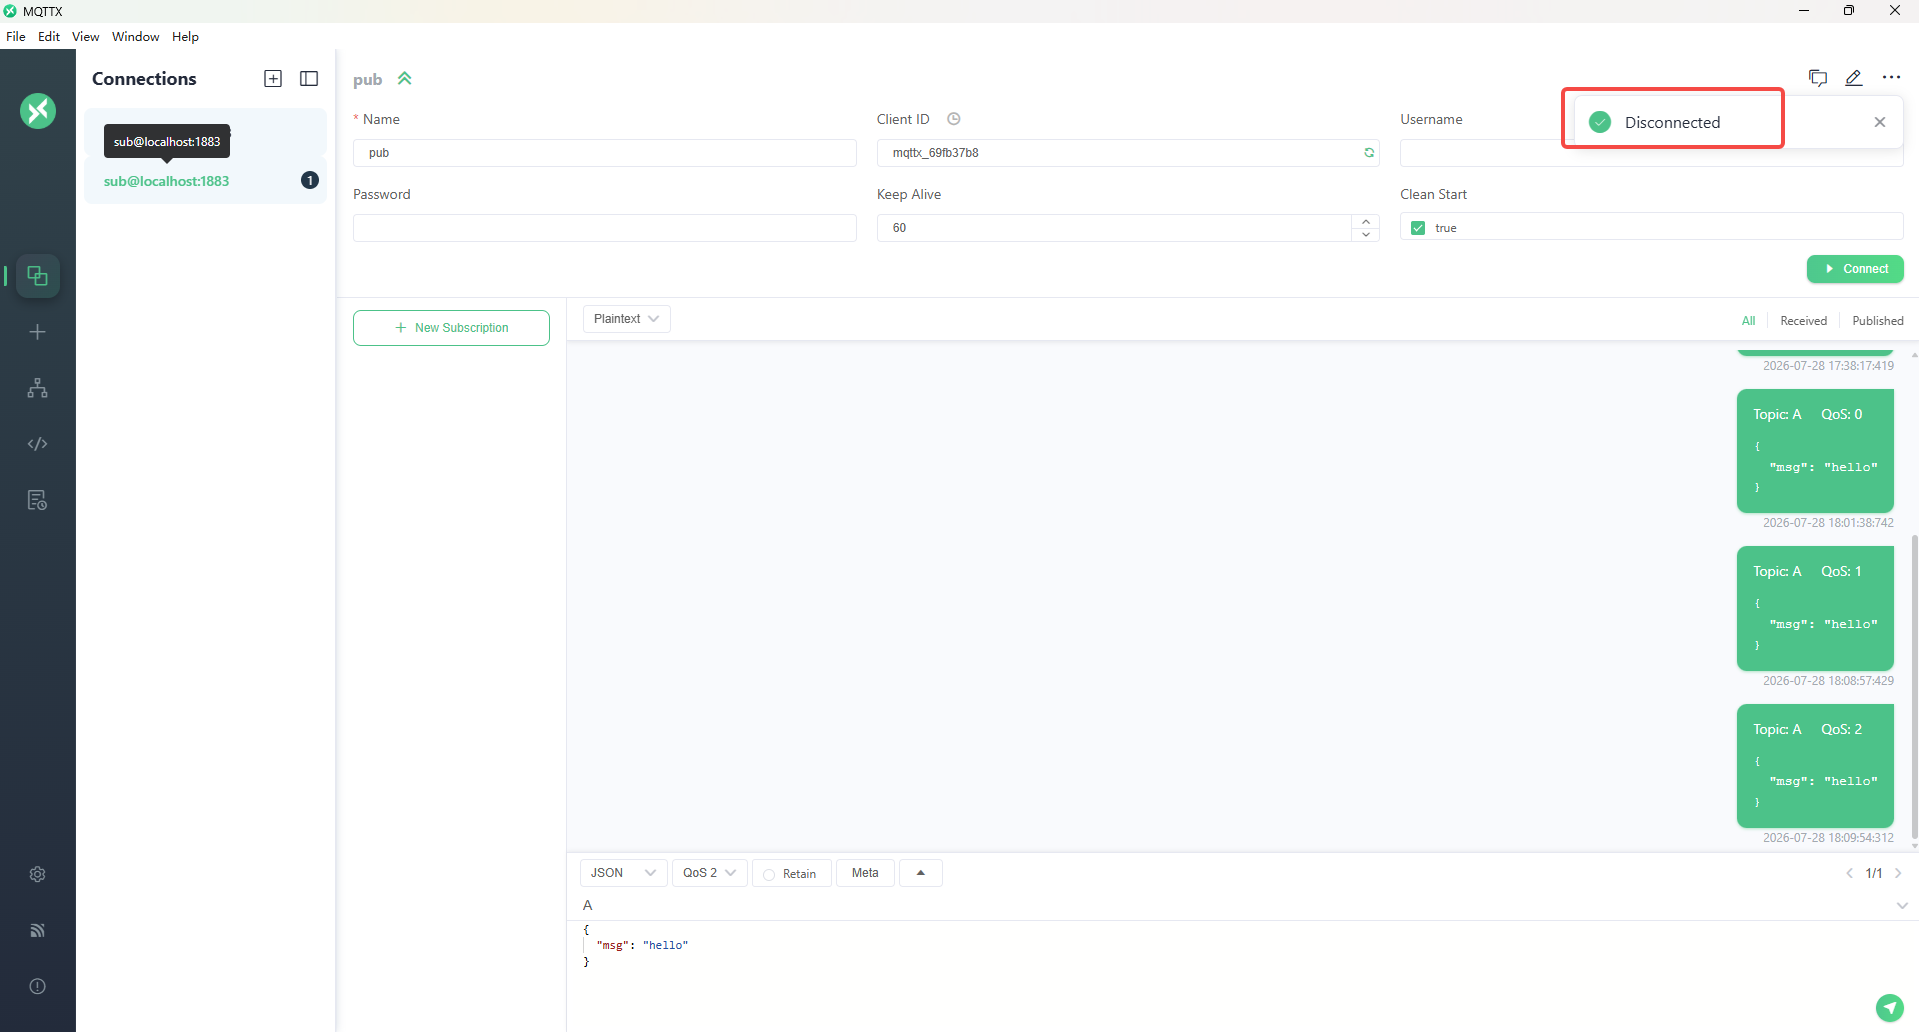Click the Disconnected success check icon
Image resolution: width=1919 pixels, height=1032 pixels.
pyautogui.click(x=1600, y=122)
